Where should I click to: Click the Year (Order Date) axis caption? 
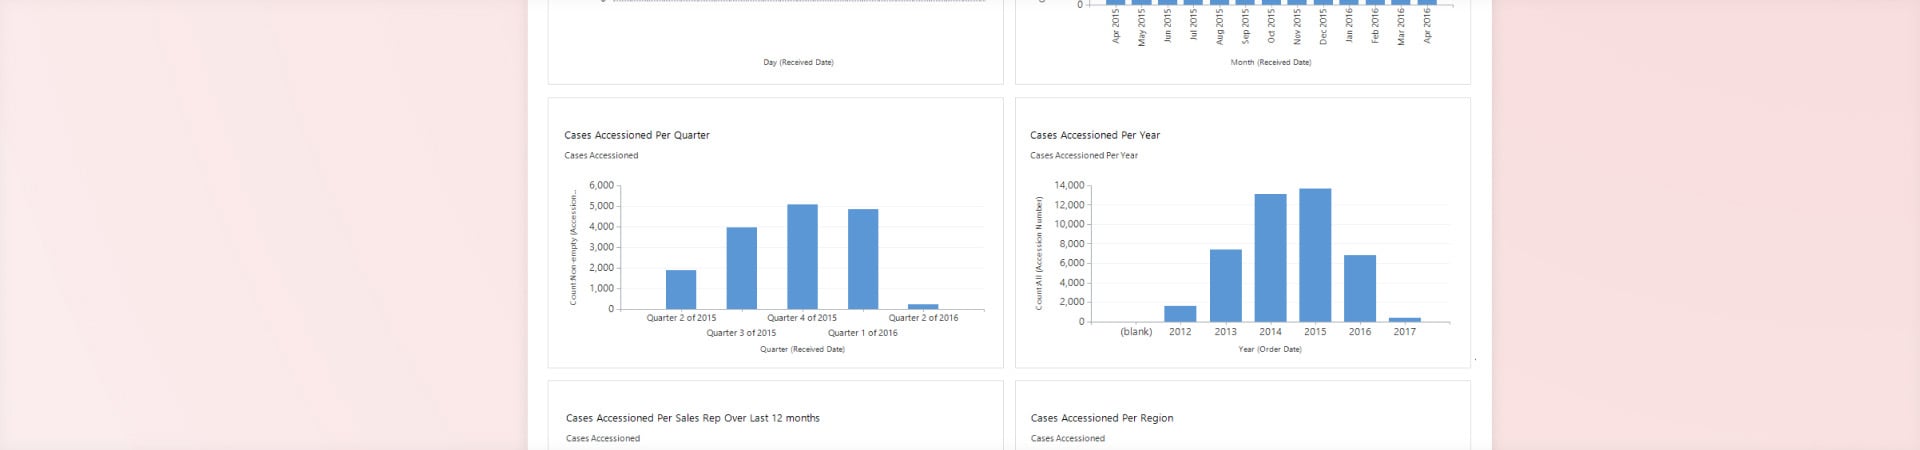[x=1270, y=349]
